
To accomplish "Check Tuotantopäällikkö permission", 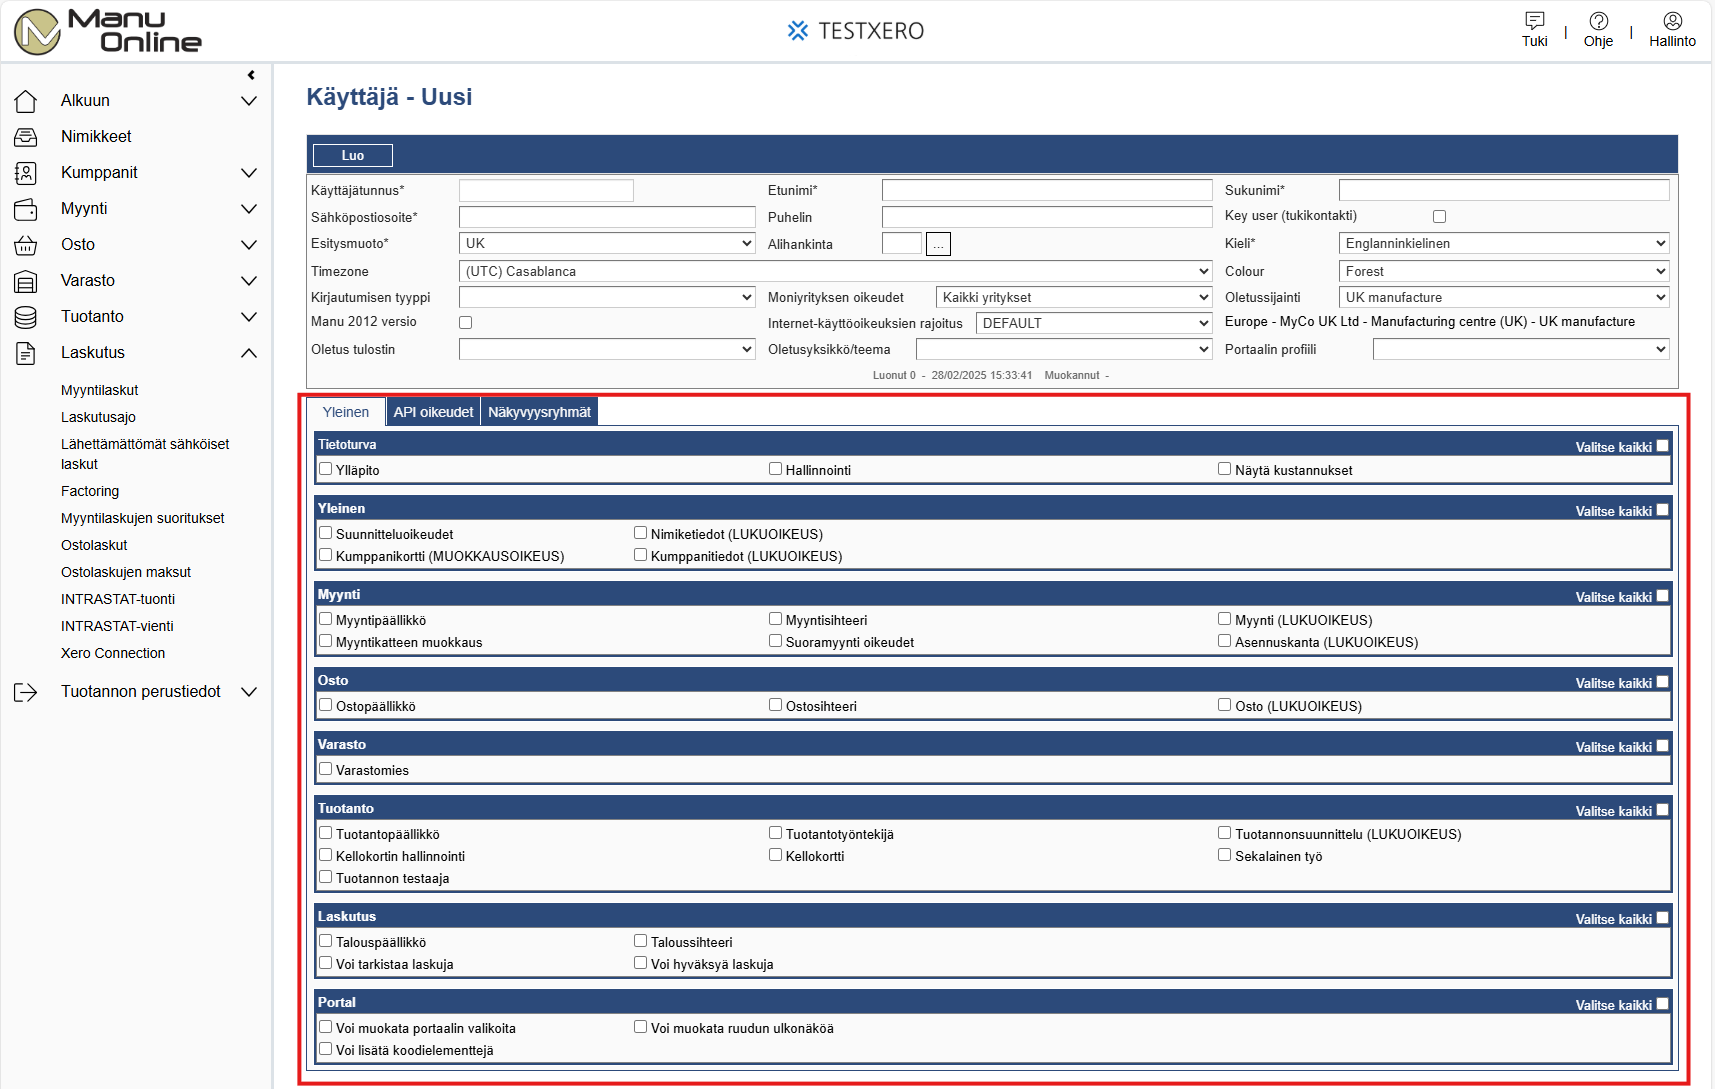I will pyautogui.click(x=325, y=832).
